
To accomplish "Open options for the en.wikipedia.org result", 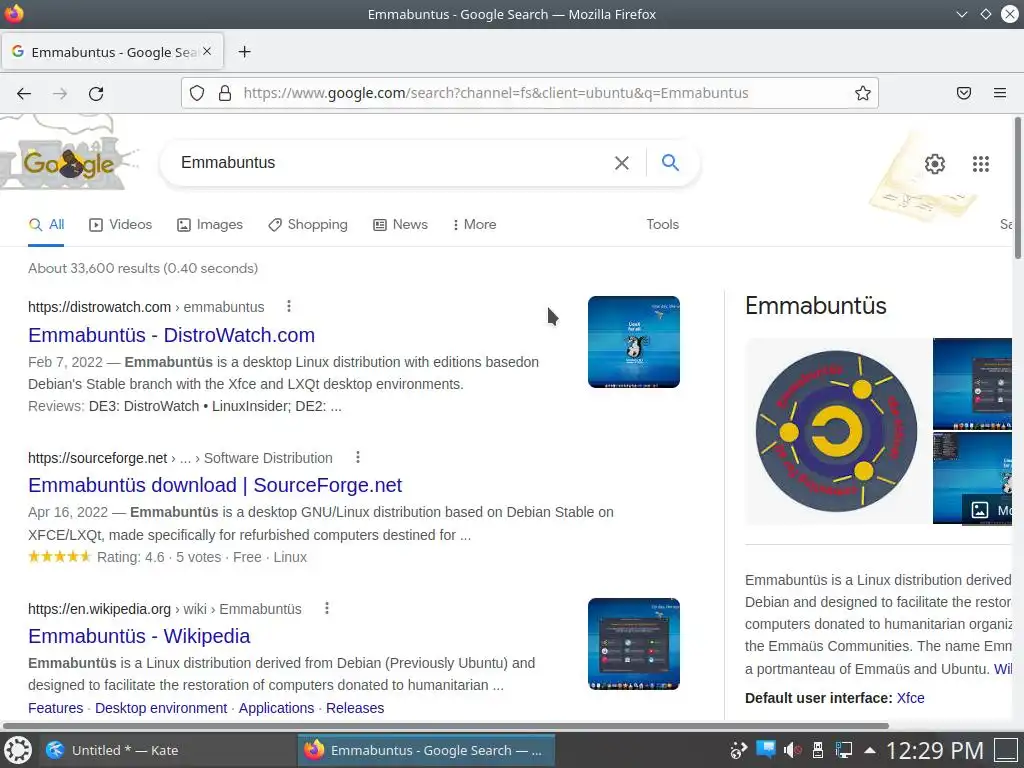I will pyautogui.click(x=327, y=609).
